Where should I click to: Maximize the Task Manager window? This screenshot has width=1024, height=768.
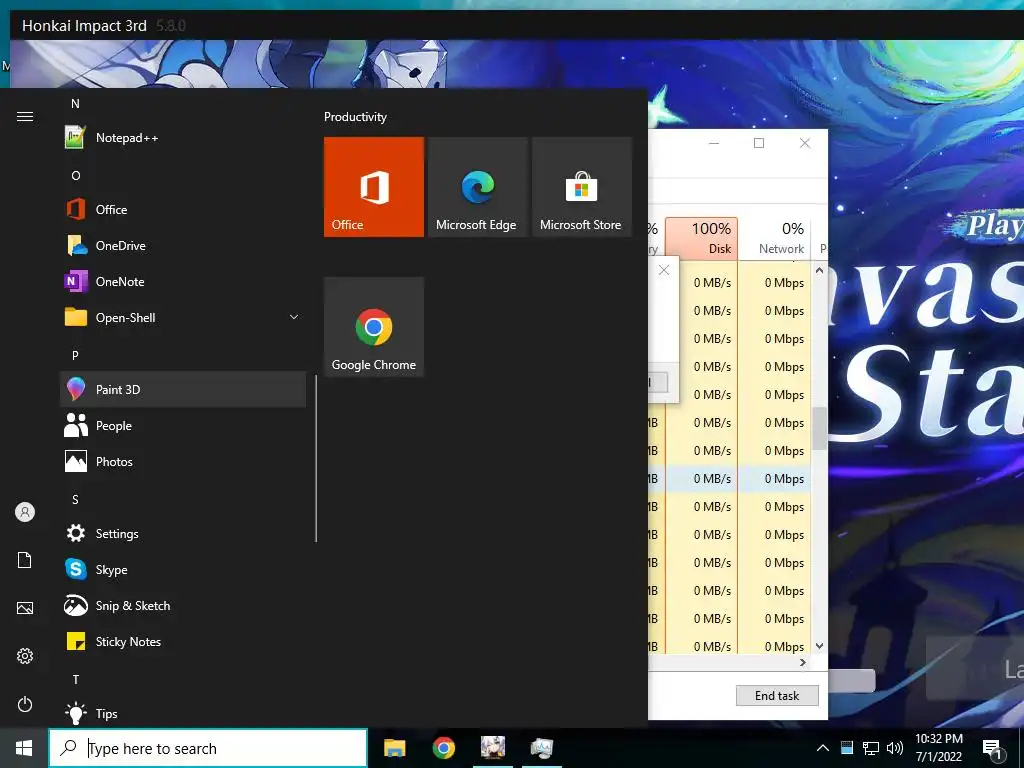tap(759, 143)
